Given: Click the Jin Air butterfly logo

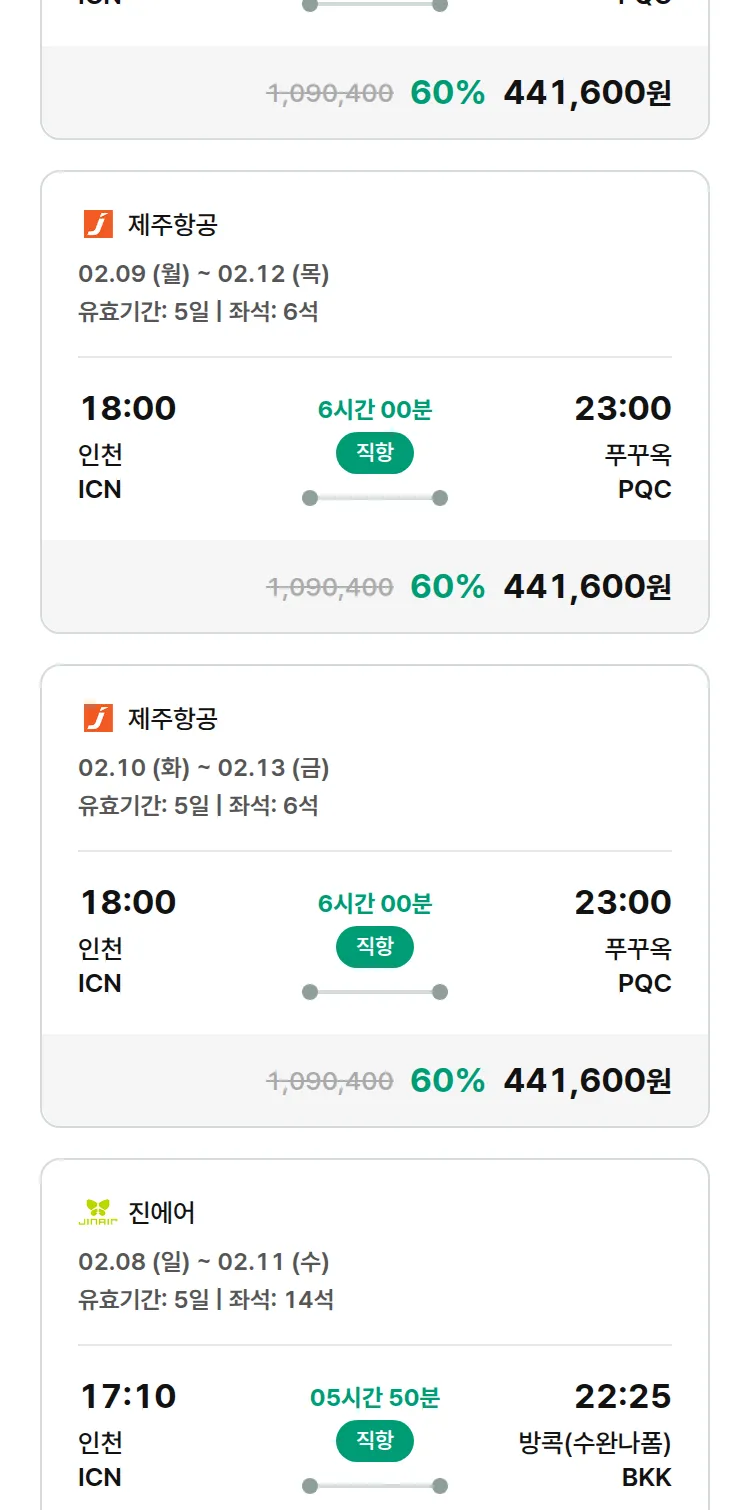Looking at the screenshot, I should point(98,1213).
